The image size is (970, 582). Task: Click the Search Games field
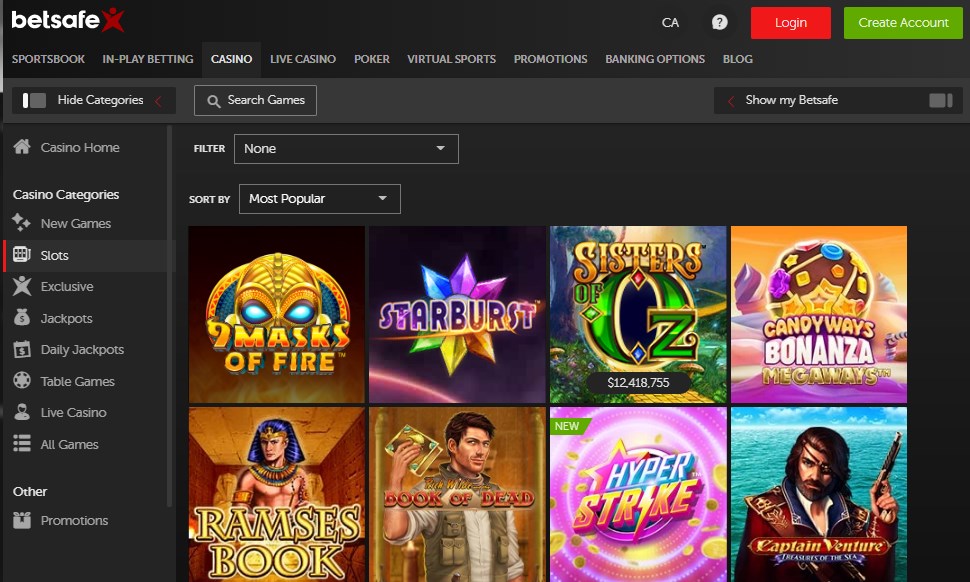[x=255, y=100]
